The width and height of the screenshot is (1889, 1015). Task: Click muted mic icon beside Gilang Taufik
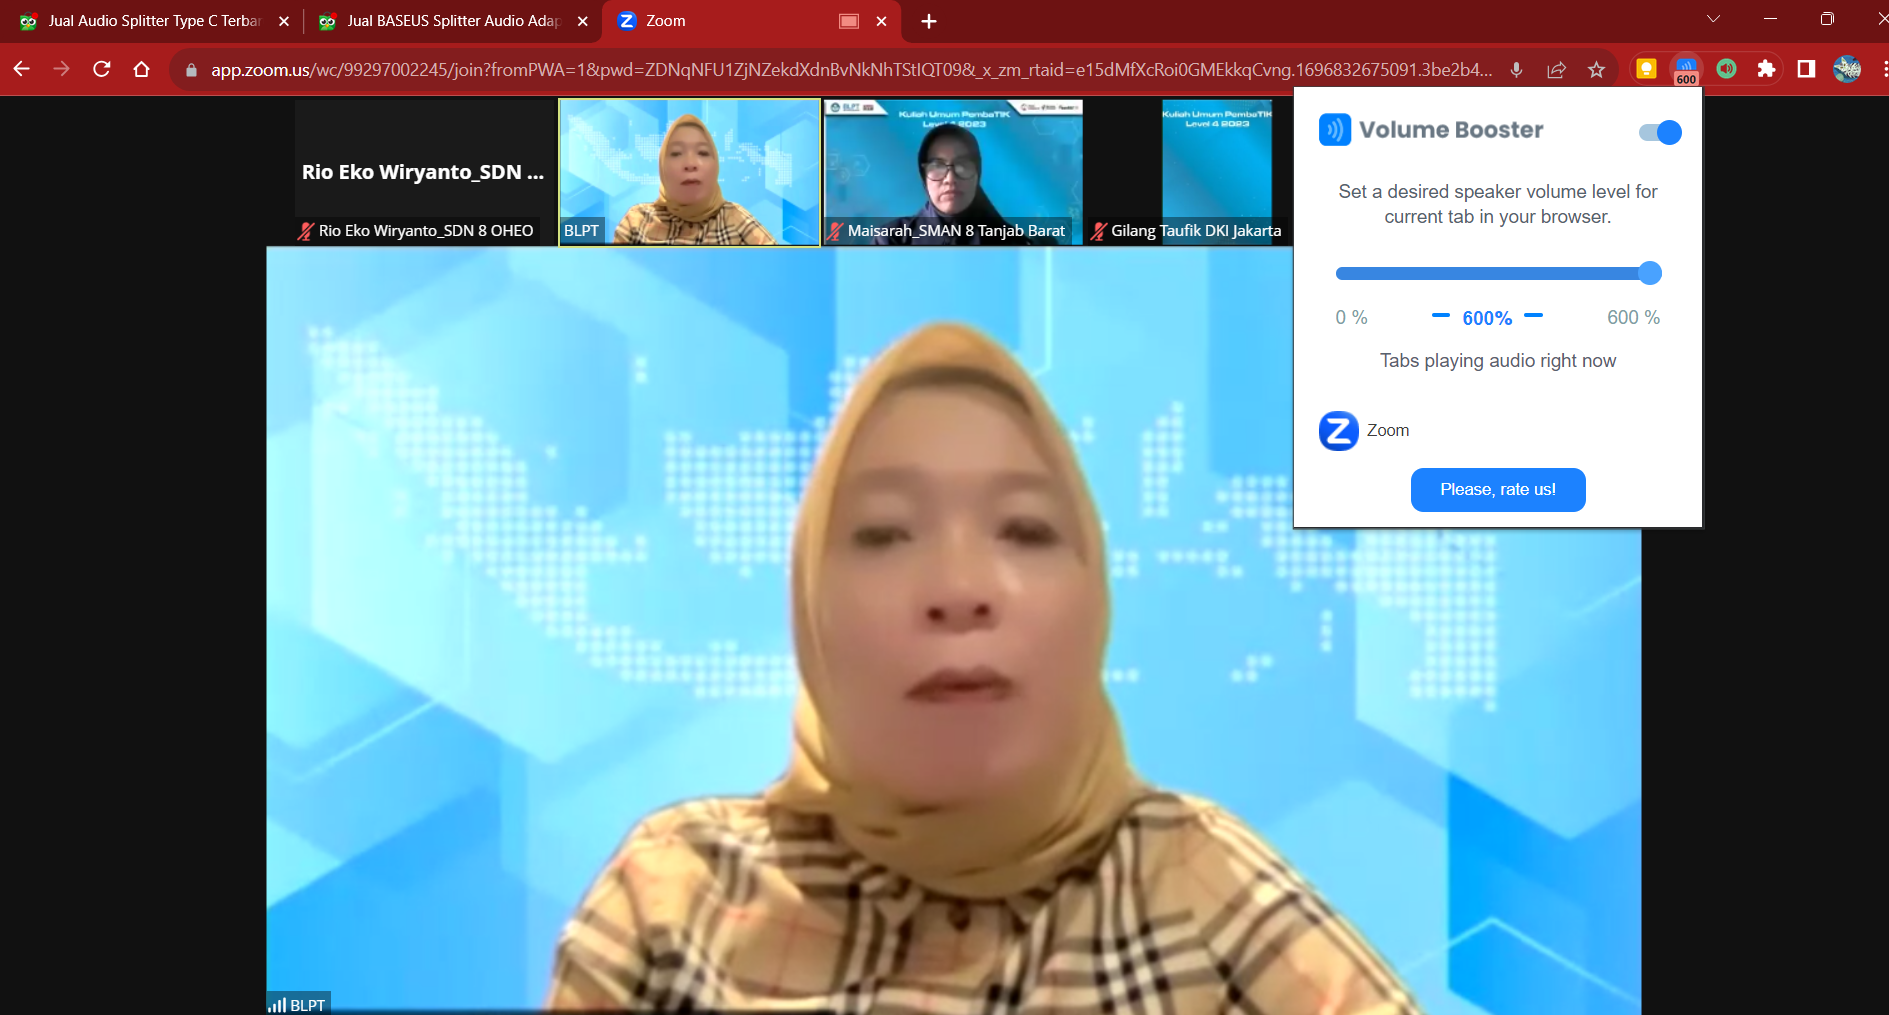pos(1099,231)
